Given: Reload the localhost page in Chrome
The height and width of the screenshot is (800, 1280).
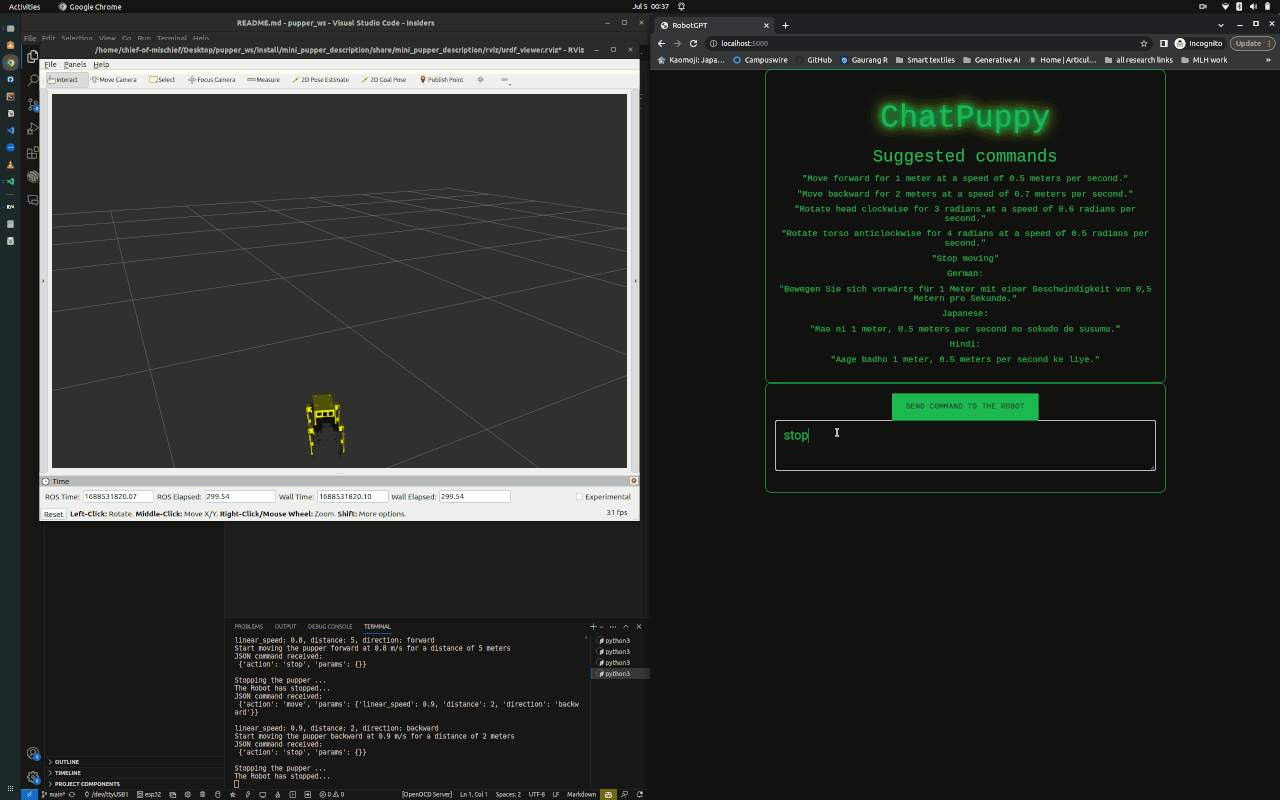Looking at the screenshot, I should [693, 43].
